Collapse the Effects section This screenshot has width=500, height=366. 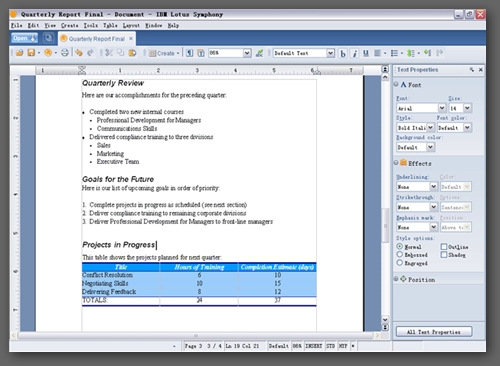click(x=396, y=163)
